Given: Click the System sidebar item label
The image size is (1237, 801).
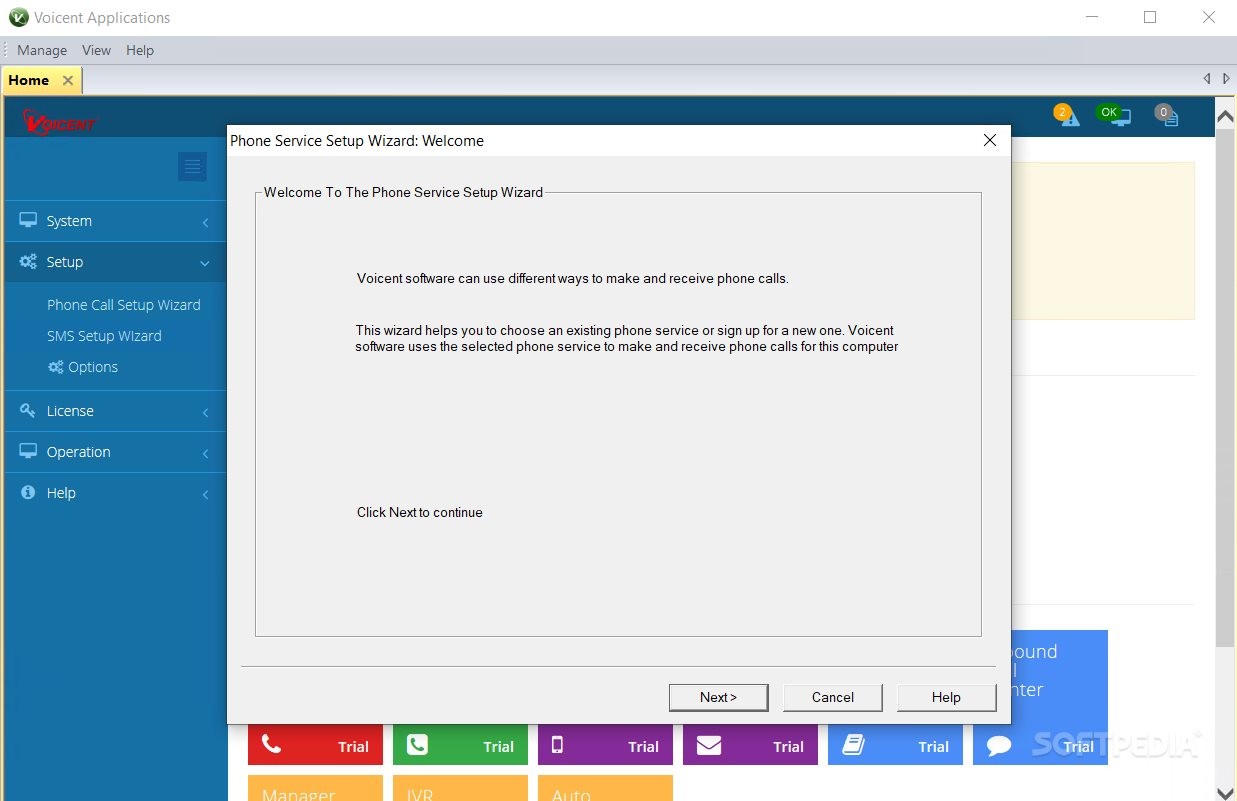Looking at the screenshot, I should pos(69,221).
